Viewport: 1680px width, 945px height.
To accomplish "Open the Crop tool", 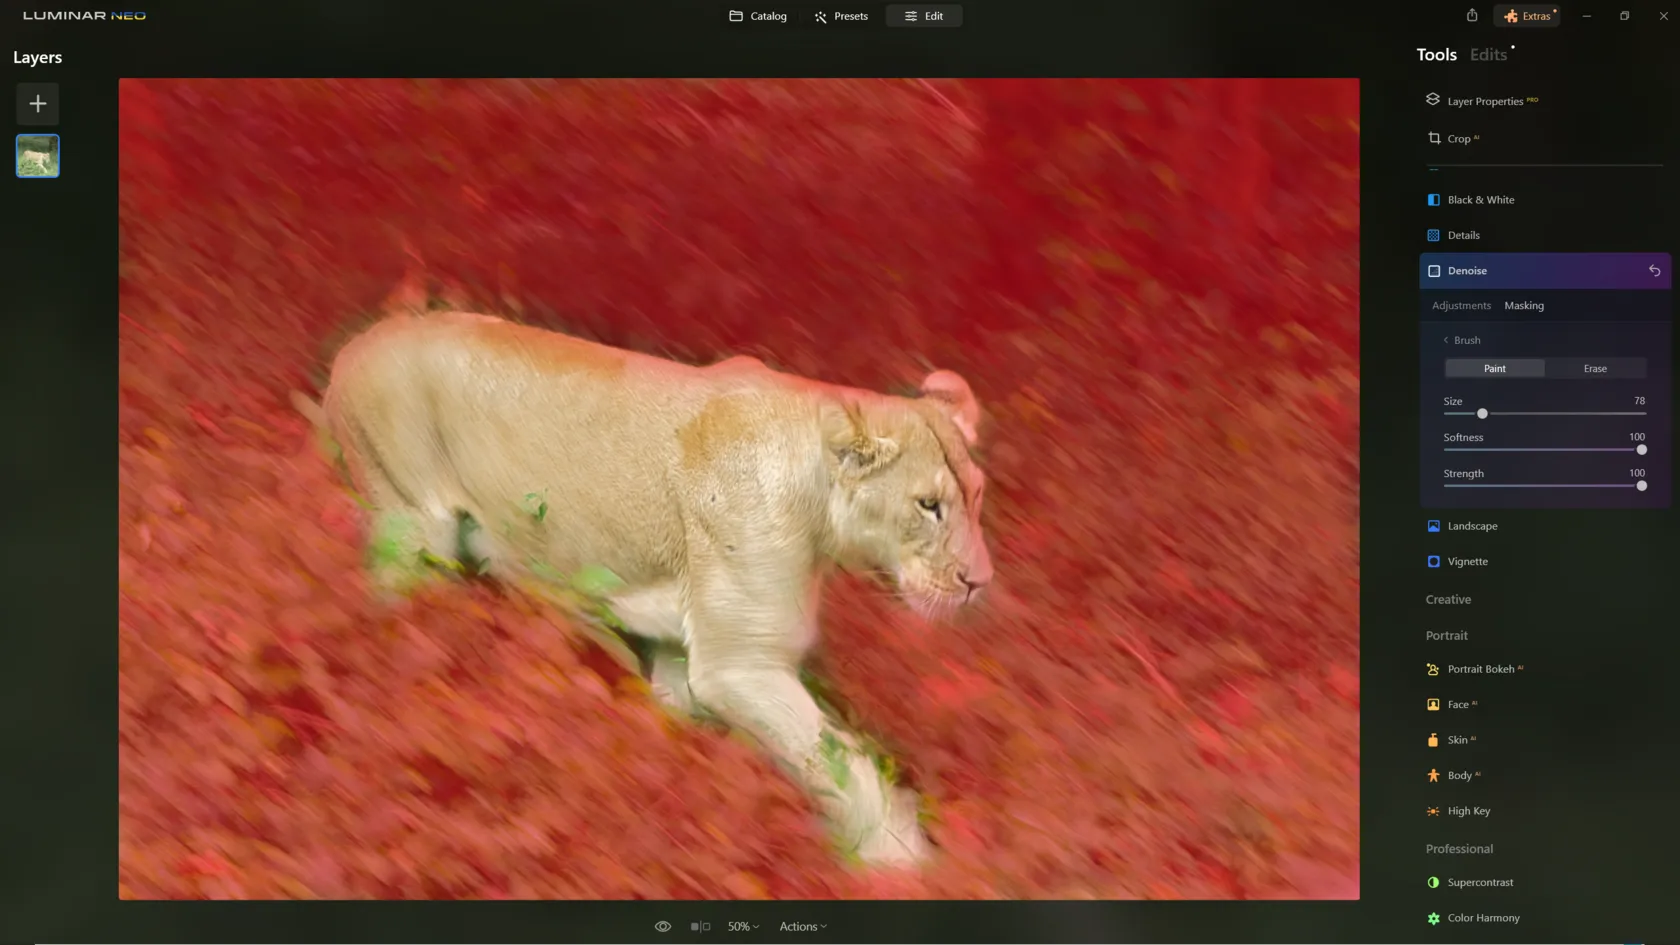I will (1458, 139).
